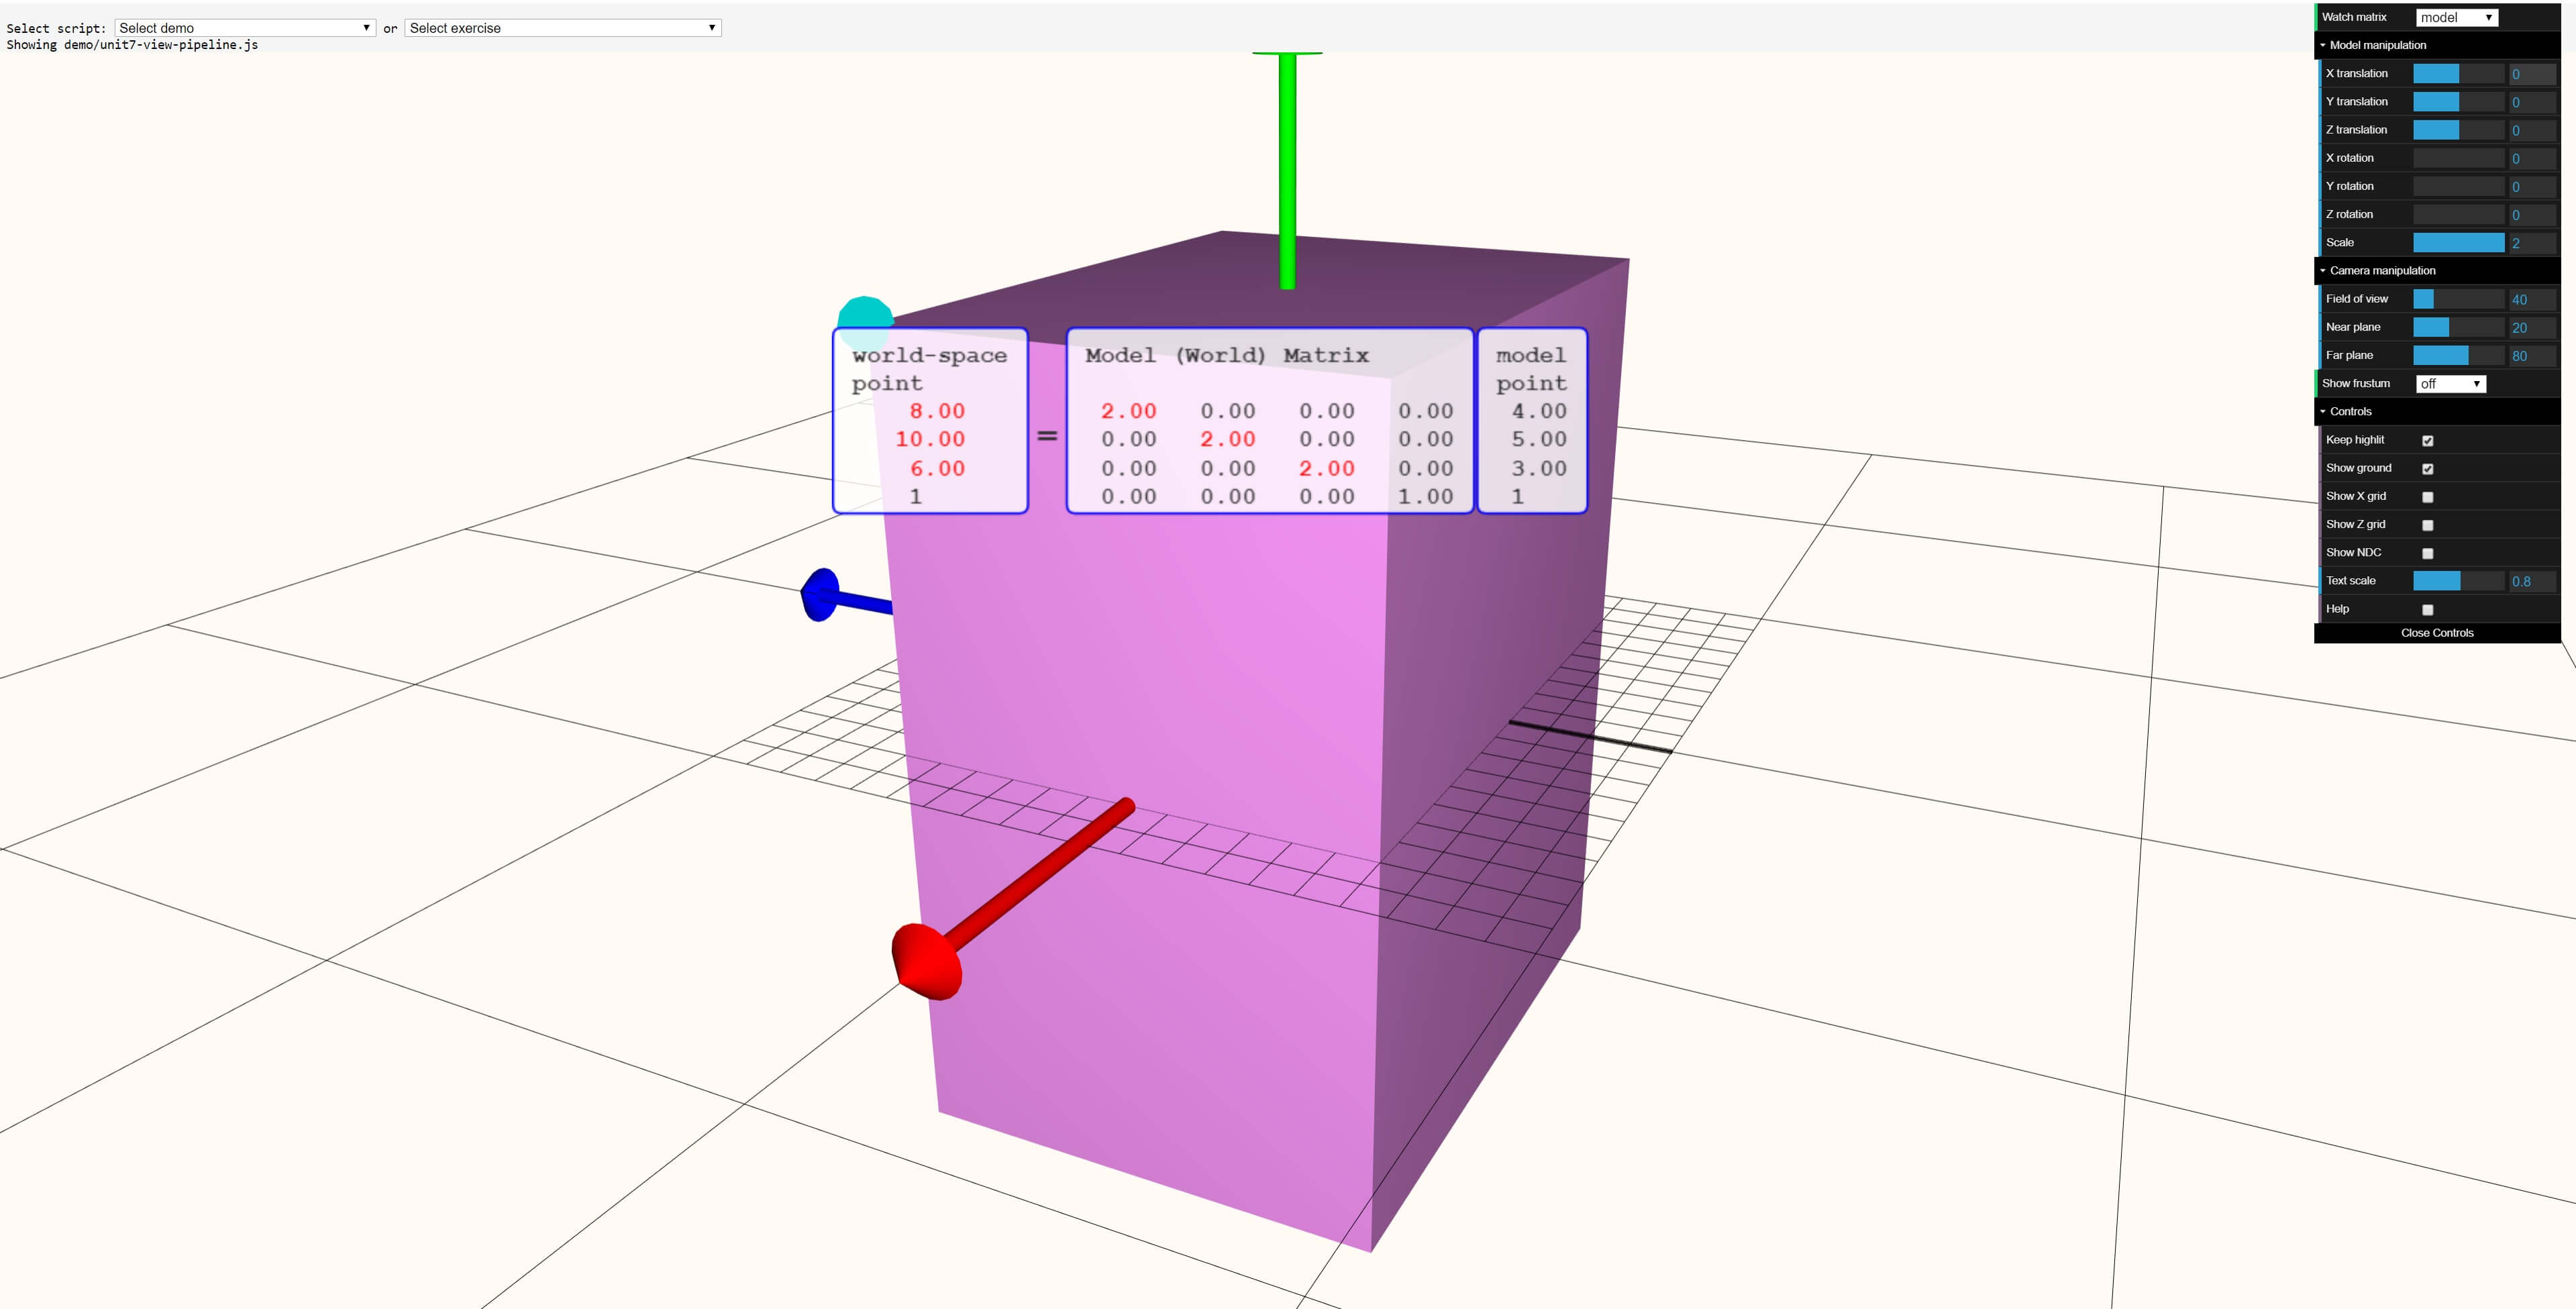Enable the Show Z grid checkbox
The width and height of the screenshot is (2576, 1309).
(x=2427, y=524)
